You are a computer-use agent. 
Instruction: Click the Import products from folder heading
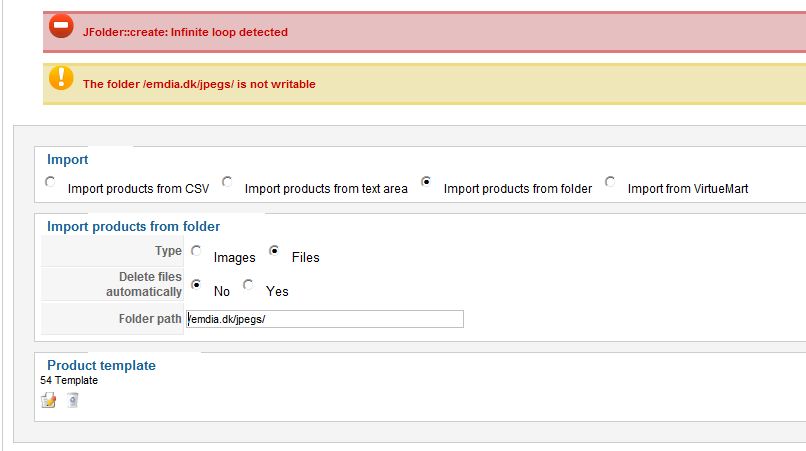133,226
